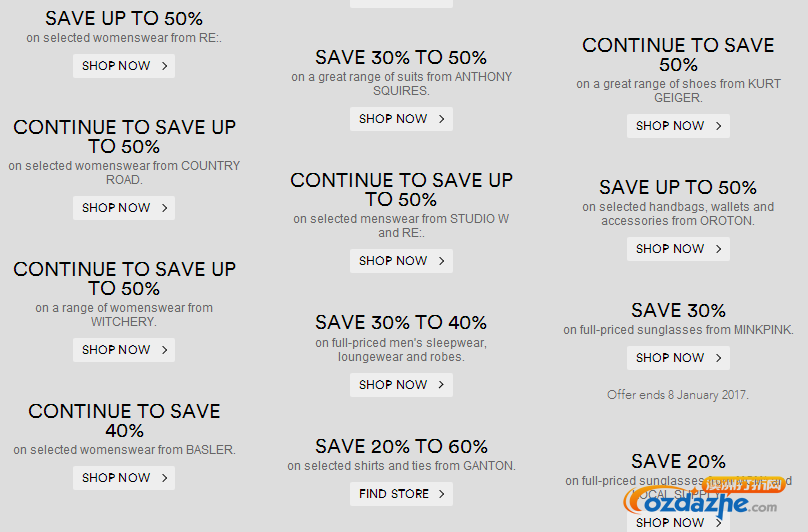
Task: Click Shop Now for OROTON handbags
Action: coord(678,249)
